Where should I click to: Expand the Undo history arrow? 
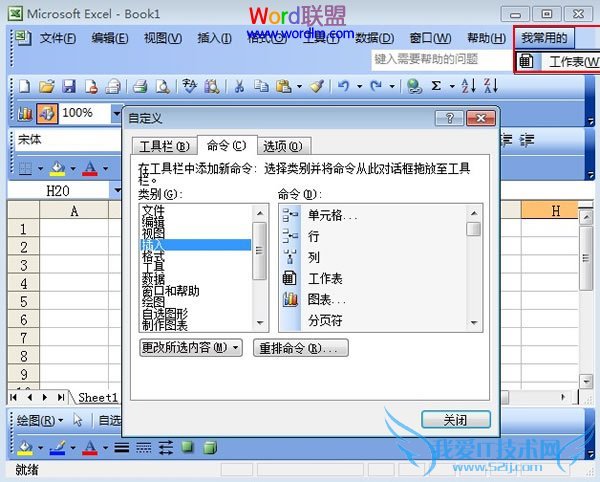pos(359,86)
